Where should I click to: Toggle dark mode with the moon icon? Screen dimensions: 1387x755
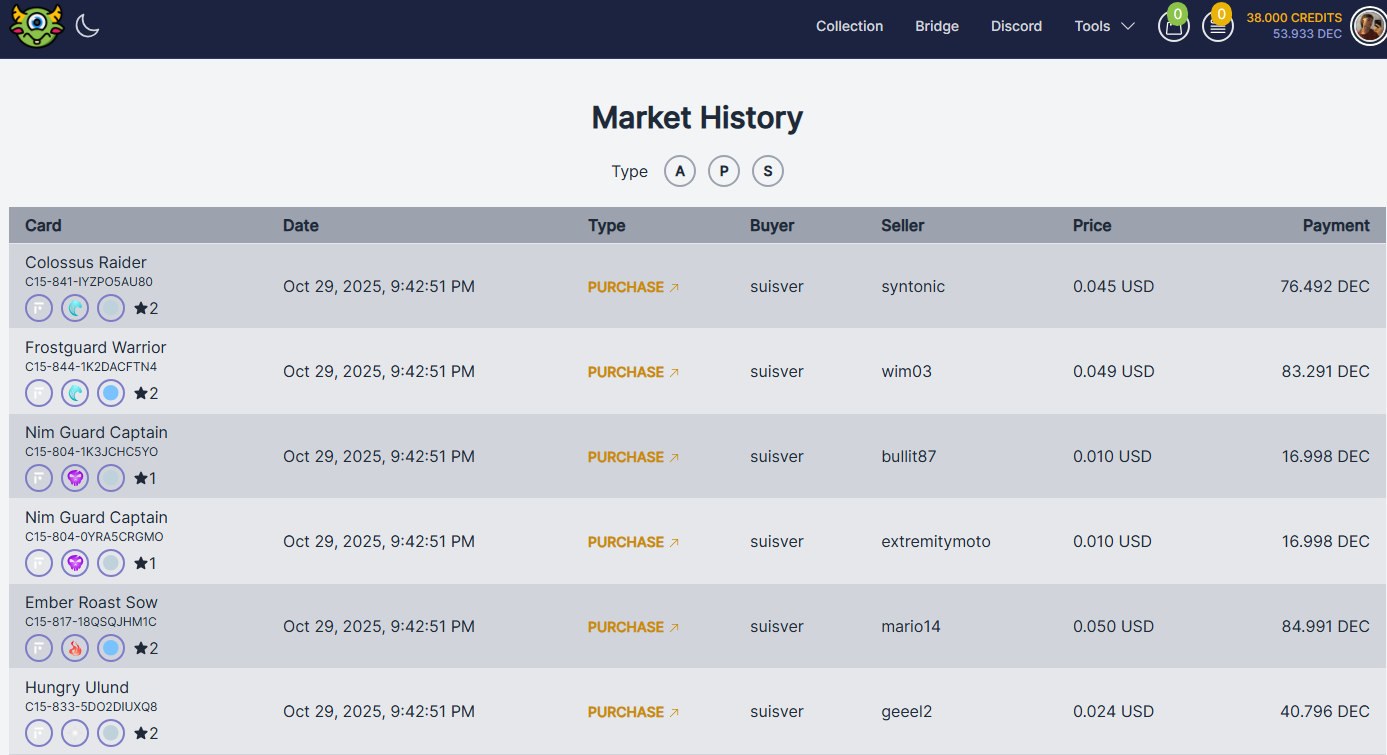pyautogui.click(x=88, y=26)
